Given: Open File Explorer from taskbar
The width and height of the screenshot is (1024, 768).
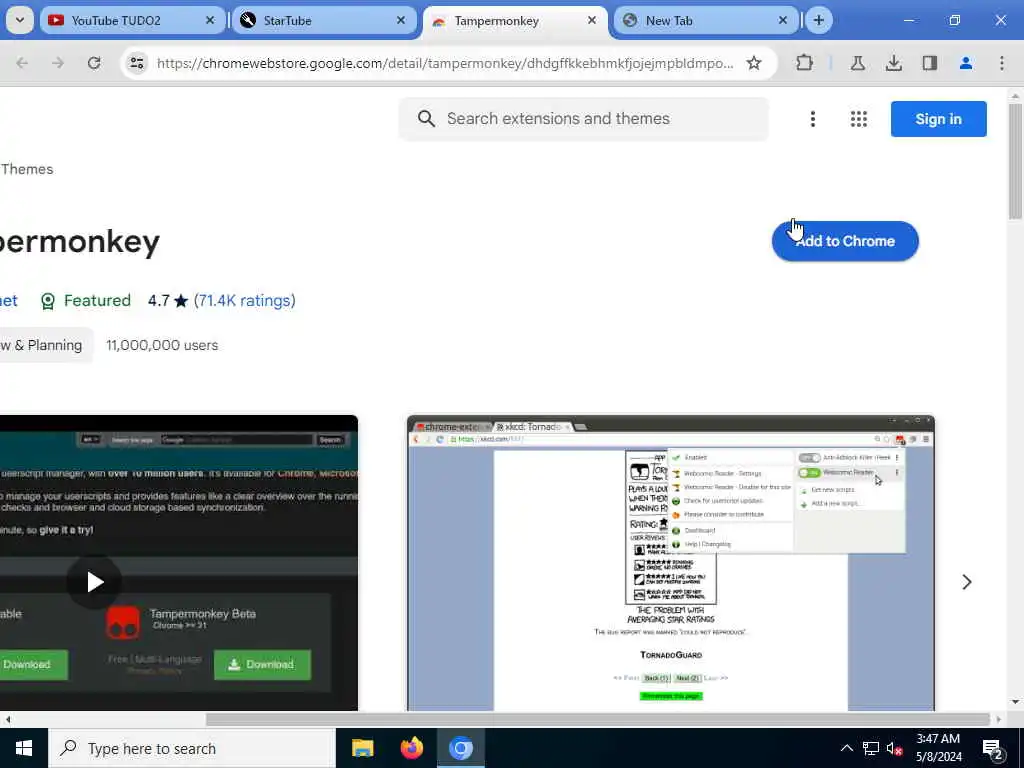Looking at the screenshot, I should (362, 748).
